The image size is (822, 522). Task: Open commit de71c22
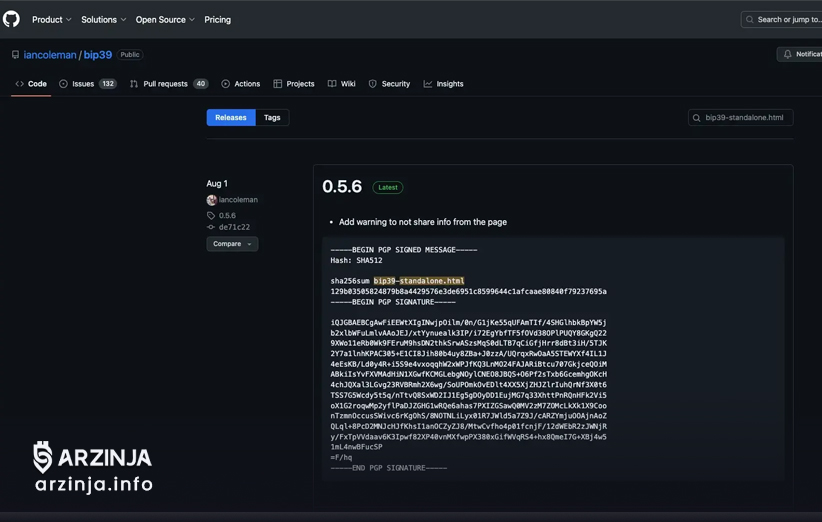pos(234,227)
